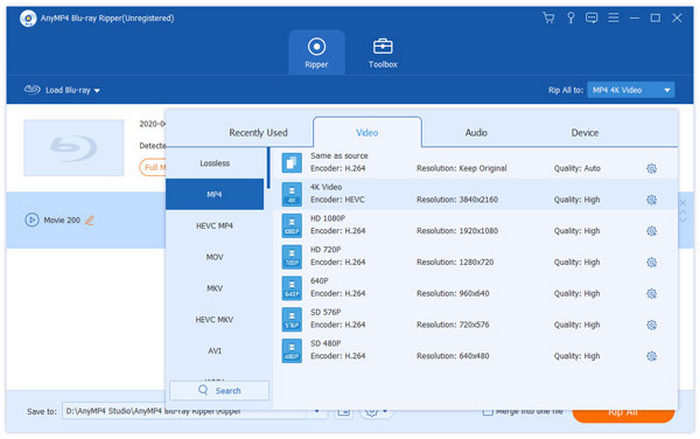This screenshot has height=439, width=700.
Task: Play Movie 200 preview
Action: pos(31,220)
